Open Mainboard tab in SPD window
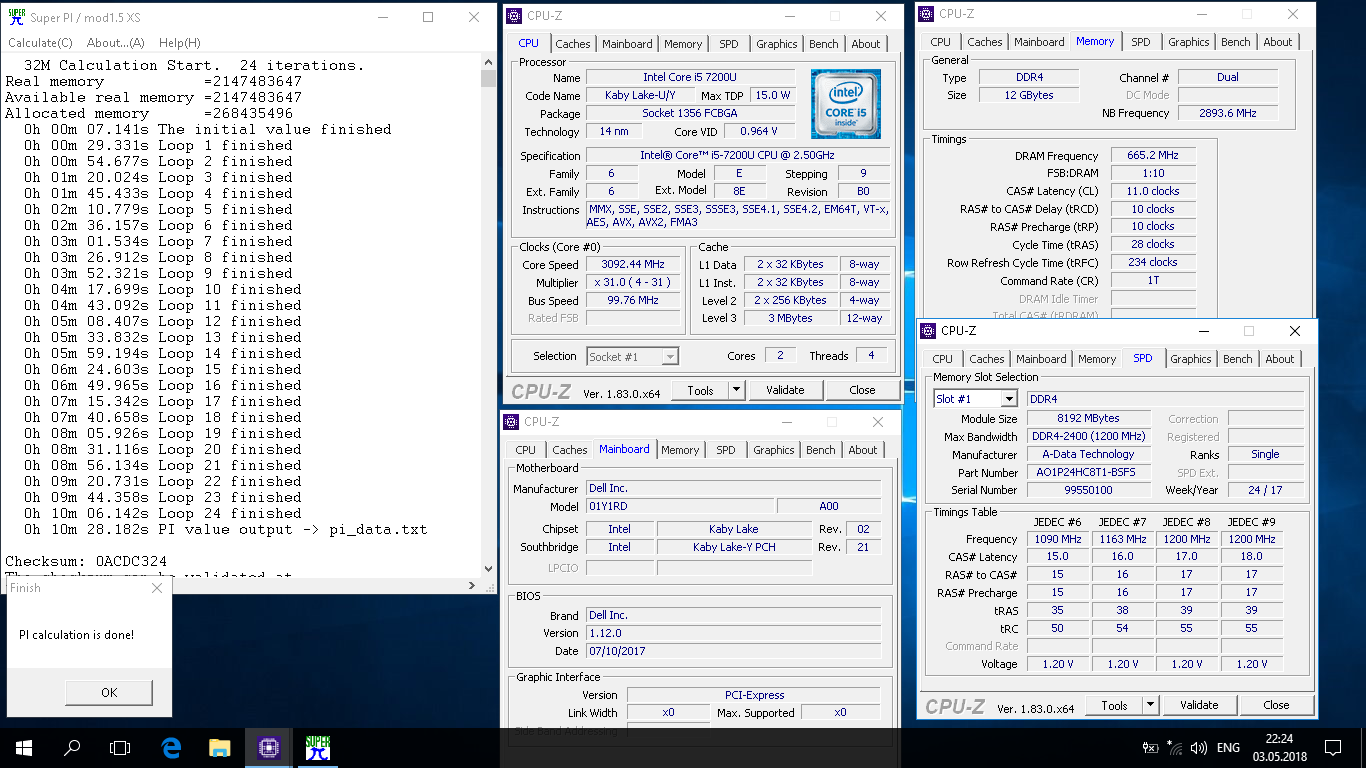The width and height of the screenshot is (1366, 768). click(1040, 359)
